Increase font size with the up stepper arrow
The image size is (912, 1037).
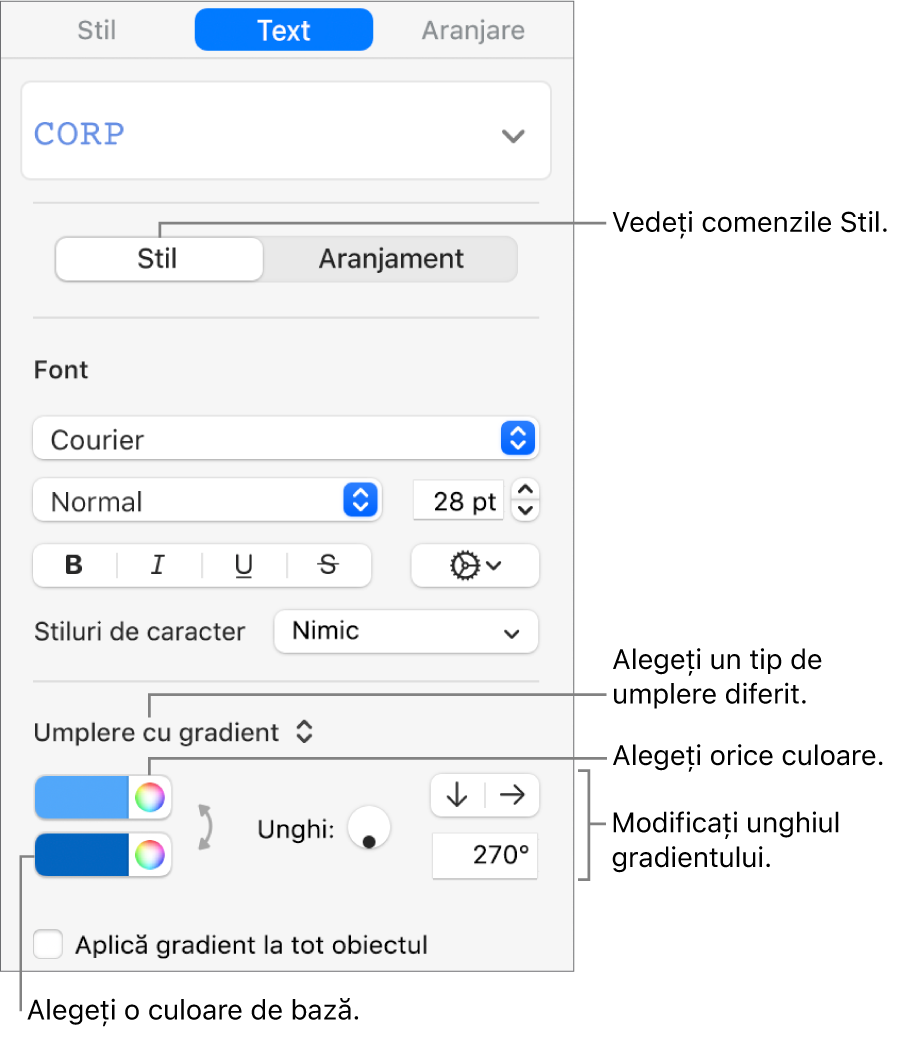click(x=525, y=489)
